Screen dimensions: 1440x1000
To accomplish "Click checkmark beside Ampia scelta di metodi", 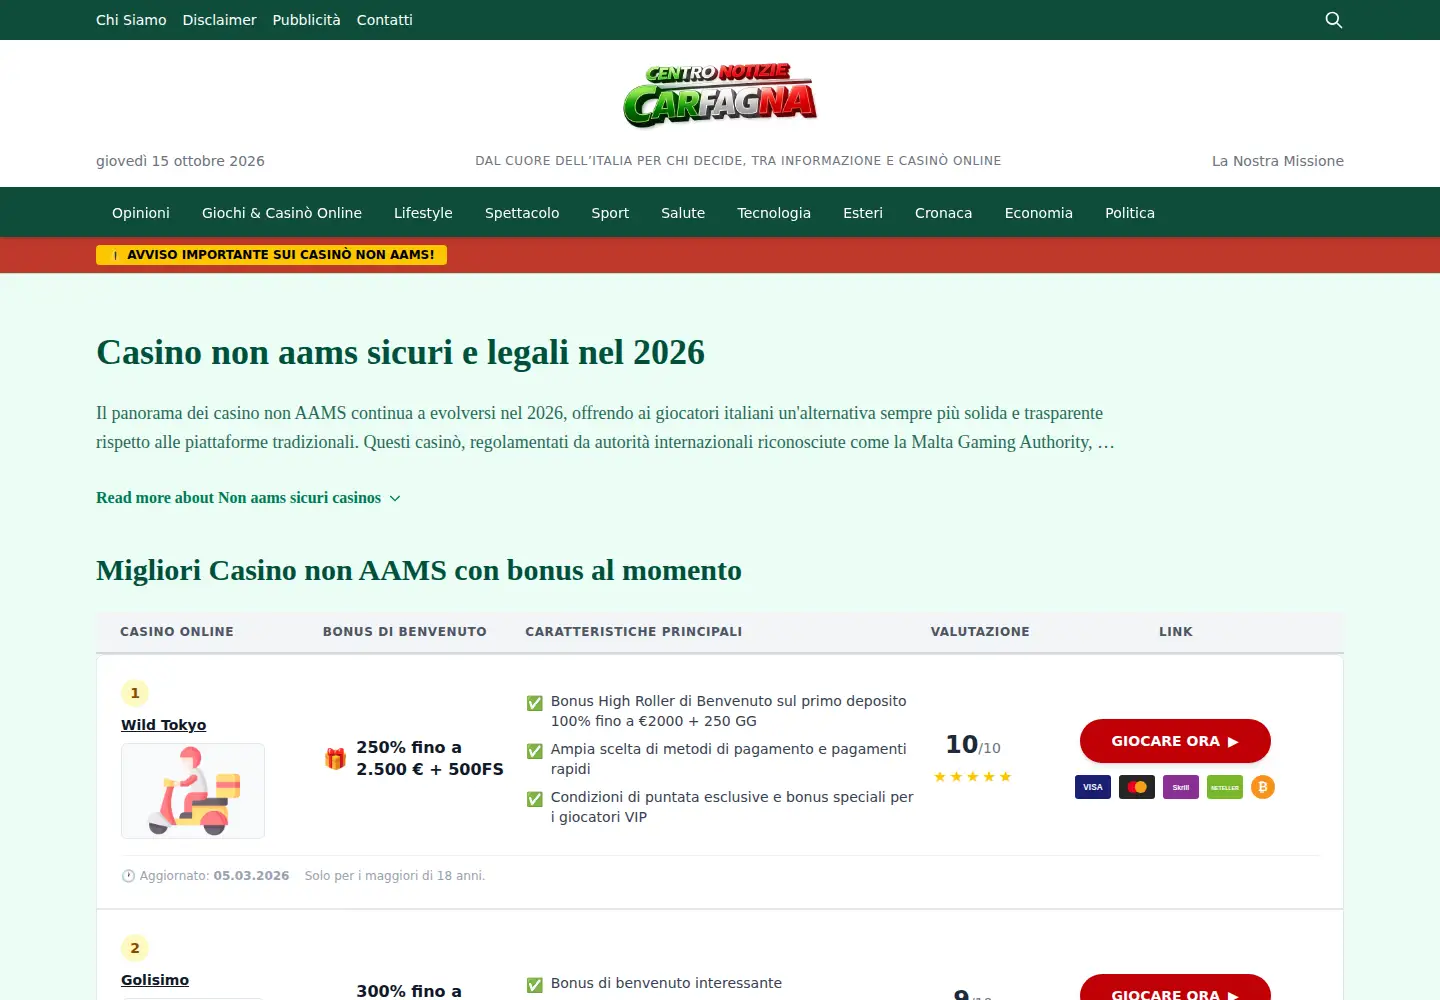I will pyautogui.click(x=535, y=751).
